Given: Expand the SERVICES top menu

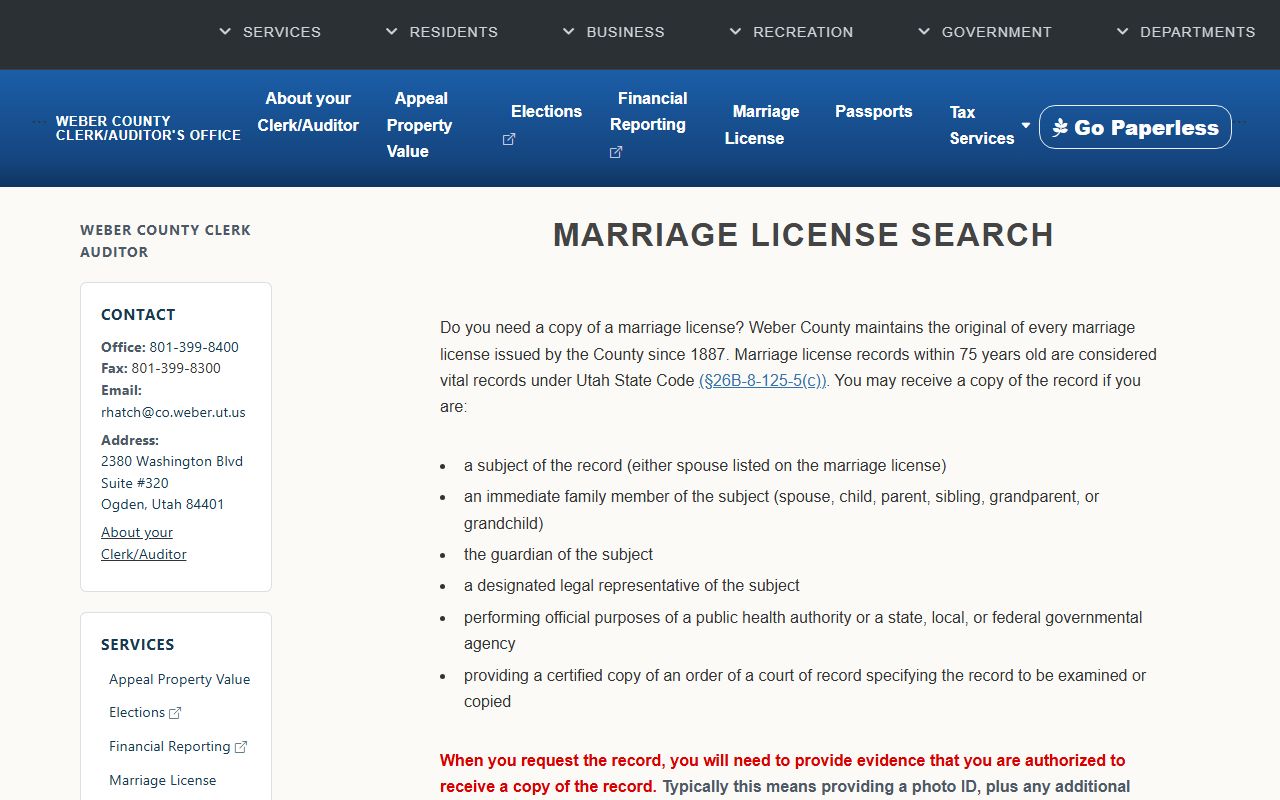Looking at the screenshot, I should pos(270,32).
